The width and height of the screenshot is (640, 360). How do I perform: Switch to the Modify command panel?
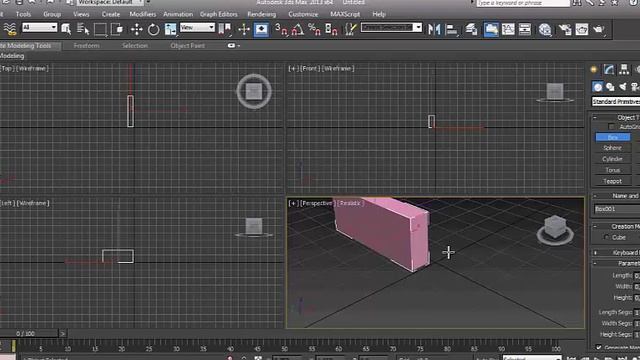(x=609, y=69)
